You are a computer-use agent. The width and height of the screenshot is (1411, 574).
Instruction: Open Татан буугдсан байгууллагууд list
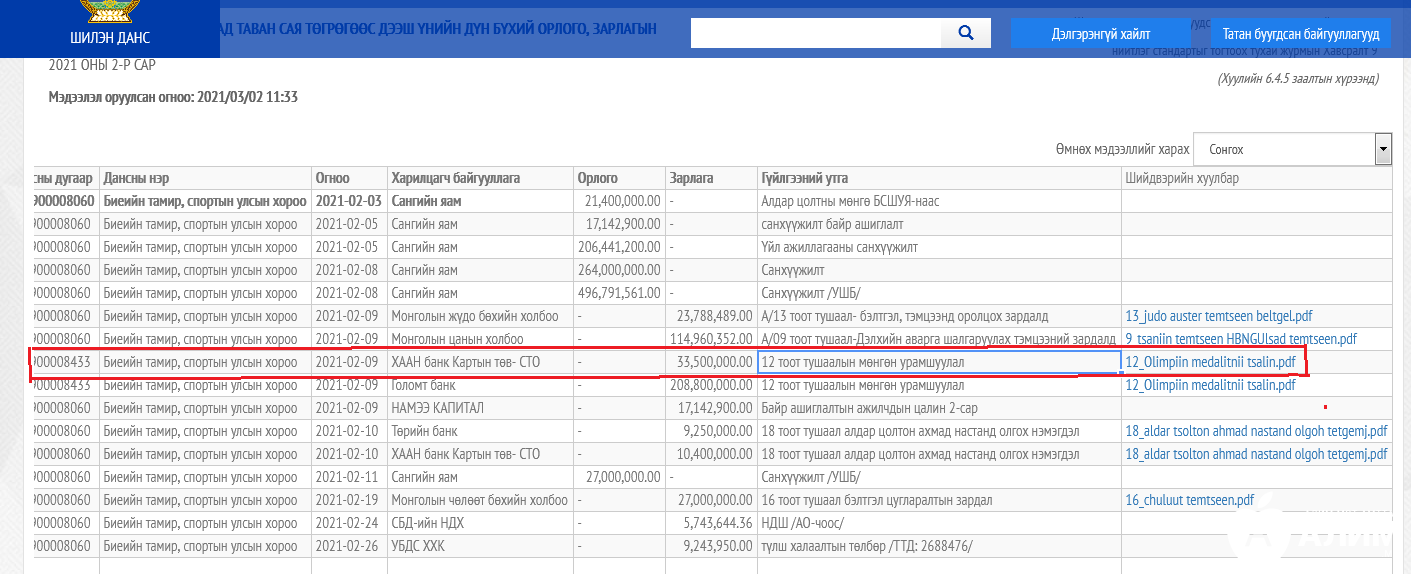(1301, 33)
